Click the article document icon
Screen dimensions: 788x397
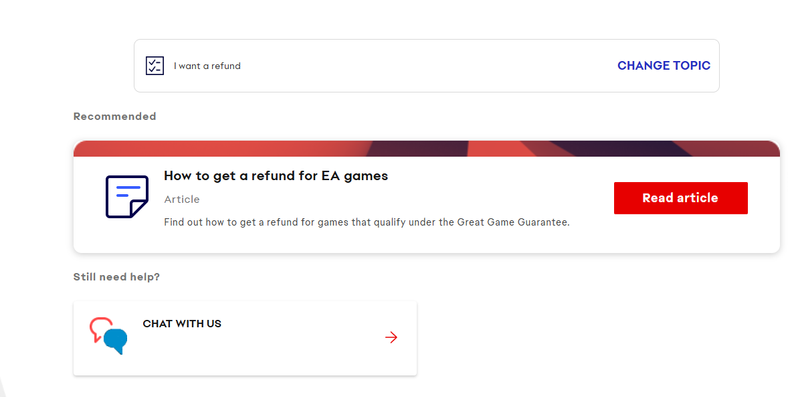(x=127, y=196)
